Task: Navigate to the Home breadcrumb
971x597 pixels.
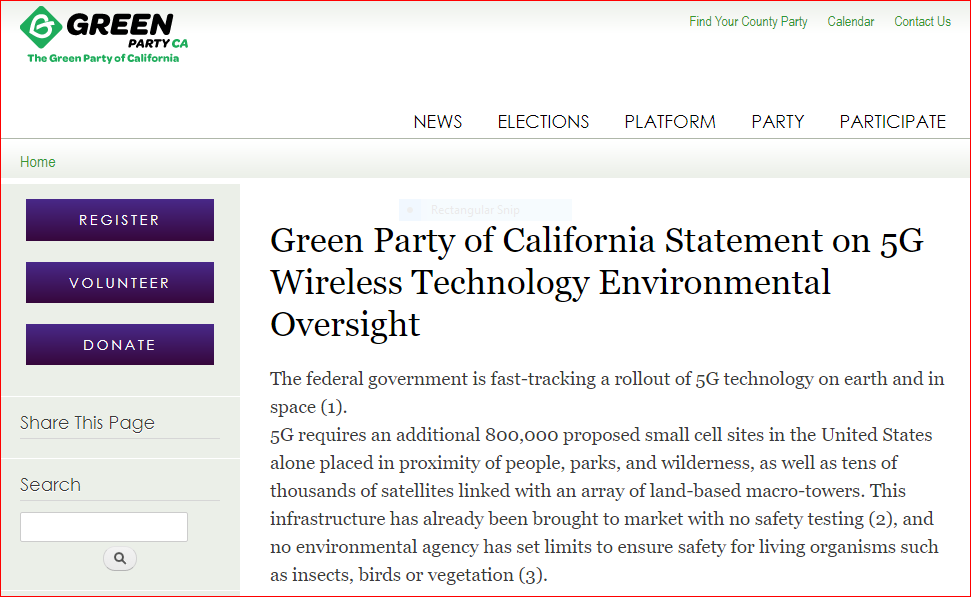Action: pyautogui.click(x=38, y=162)
